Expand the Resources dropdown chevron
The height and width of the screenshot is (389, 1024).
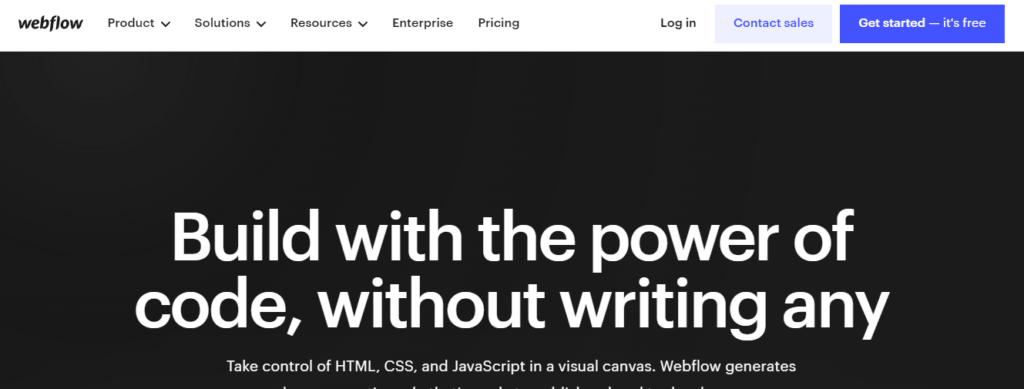(363, 24)
